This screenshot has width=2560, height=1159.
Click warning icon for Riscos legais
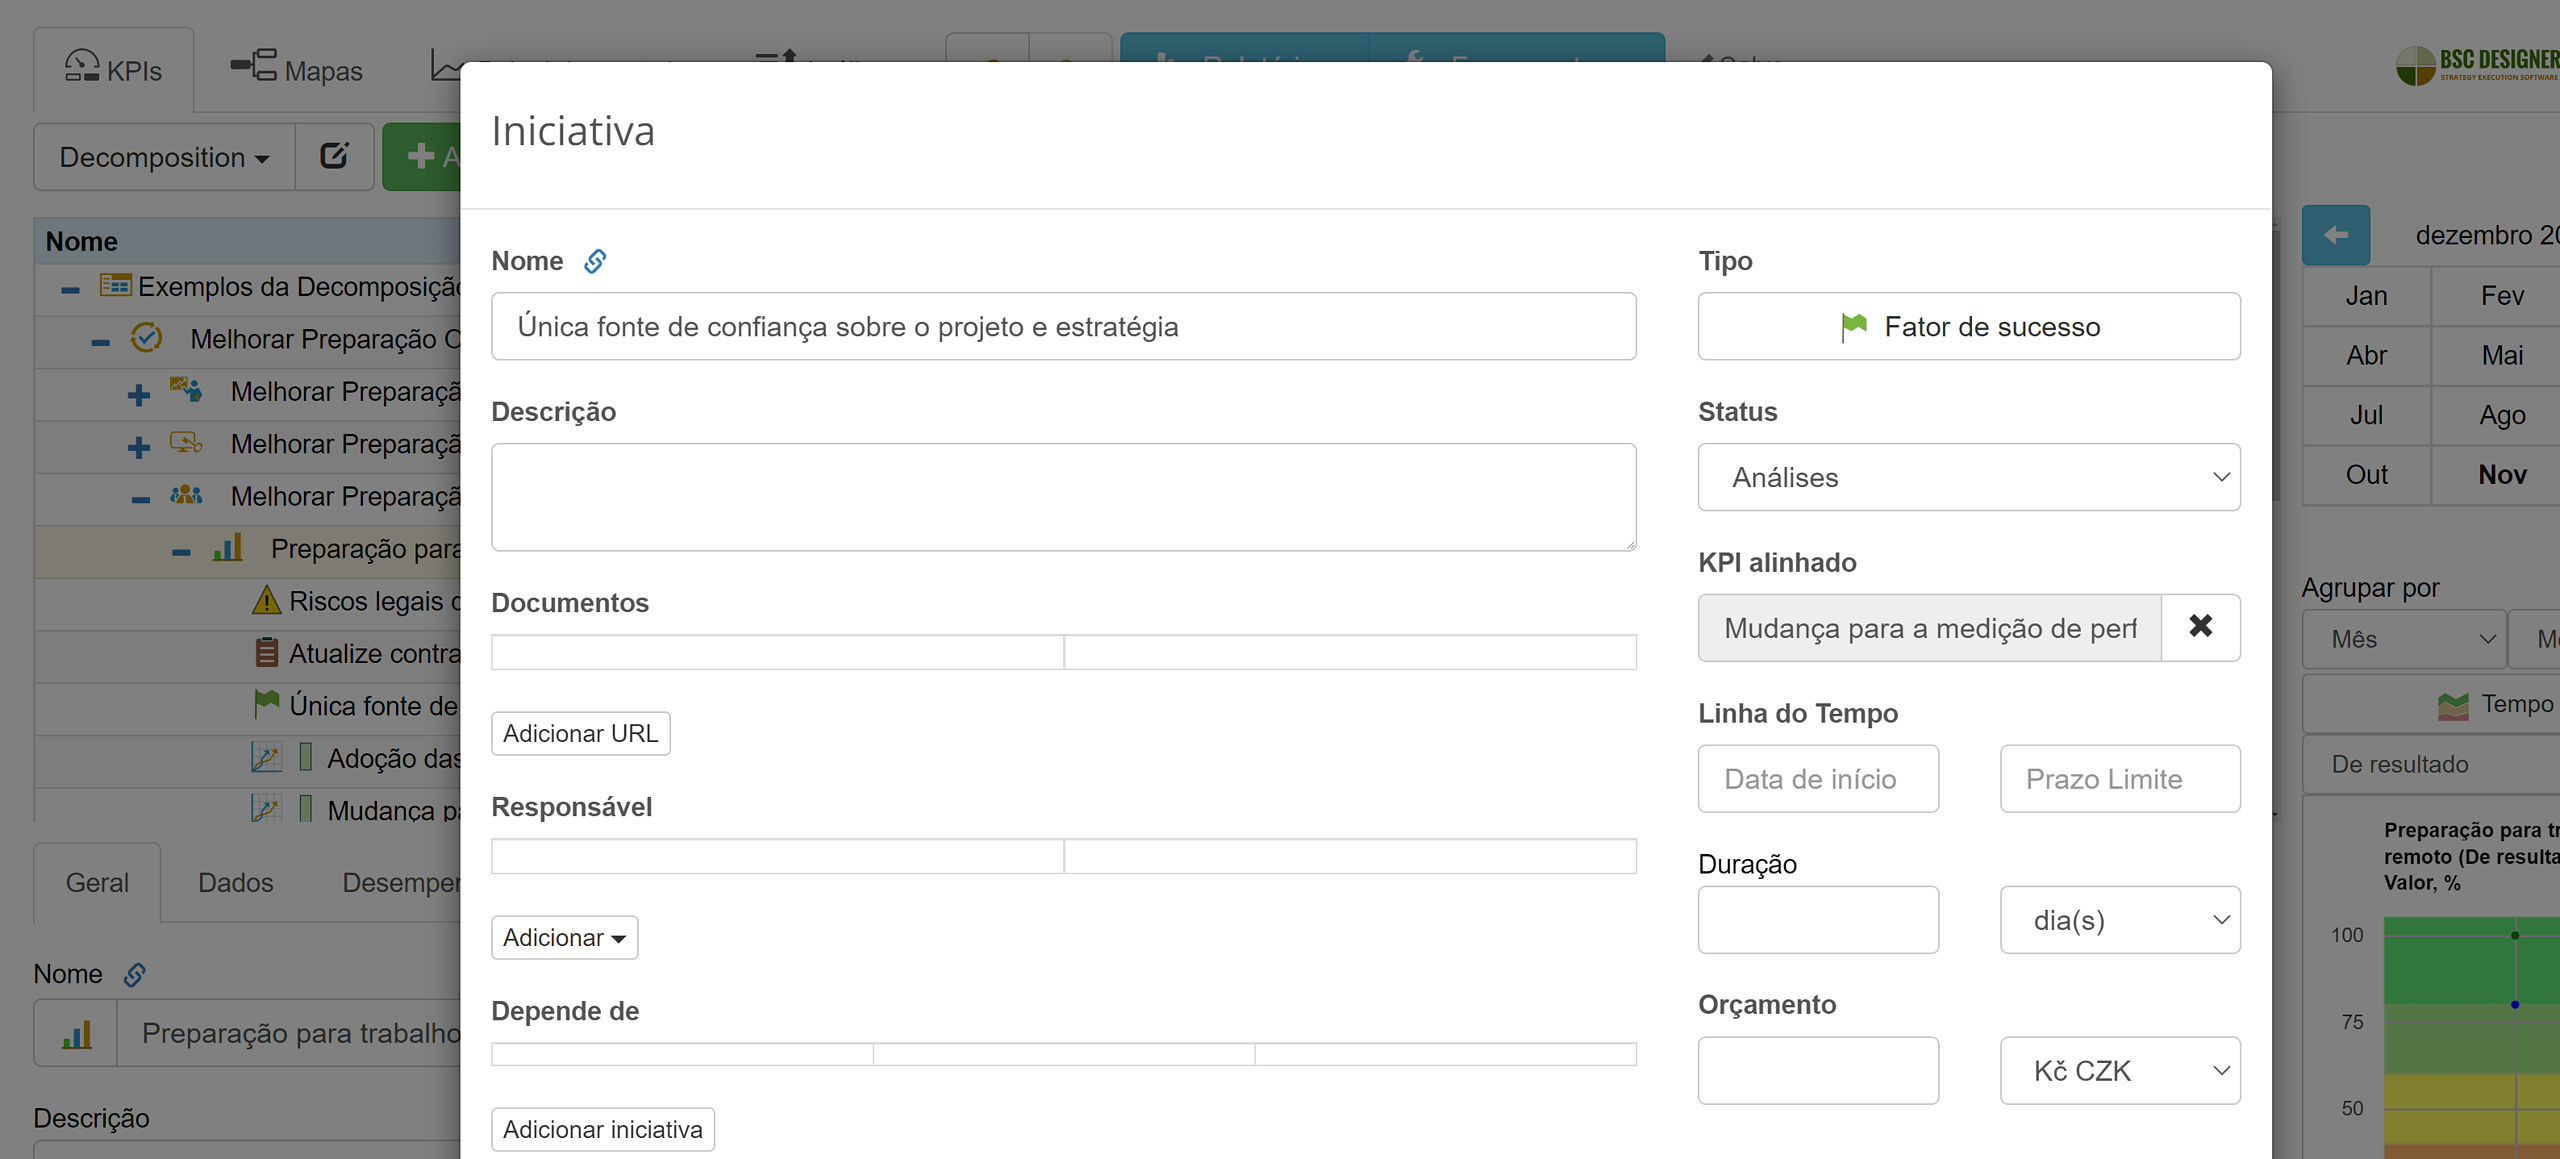[266, 601]
